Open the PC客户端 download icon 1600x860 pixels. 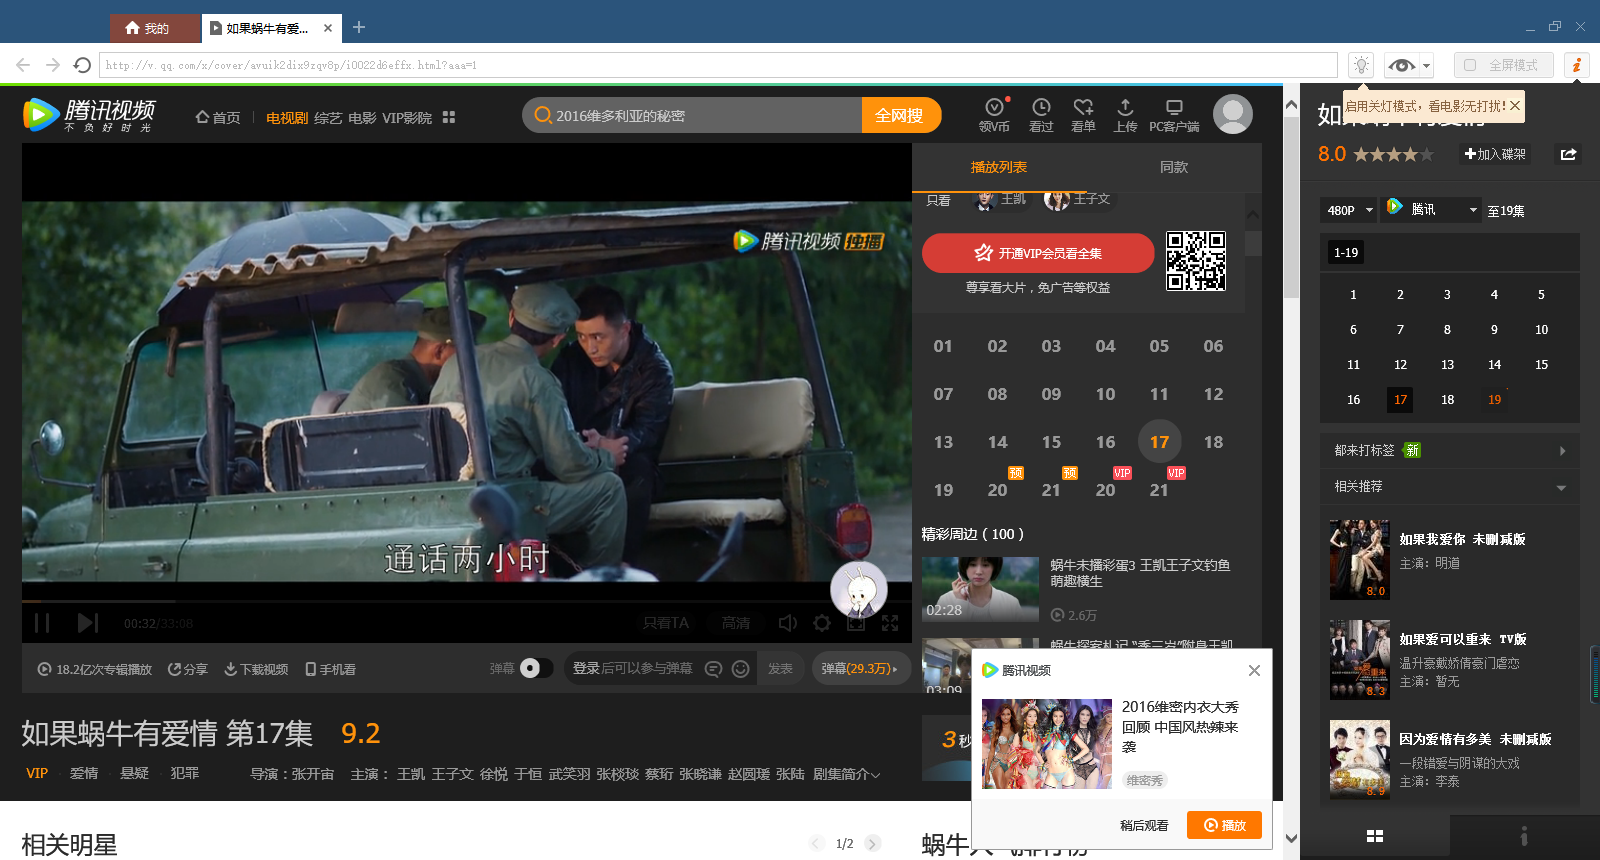tap(1174, 108)
